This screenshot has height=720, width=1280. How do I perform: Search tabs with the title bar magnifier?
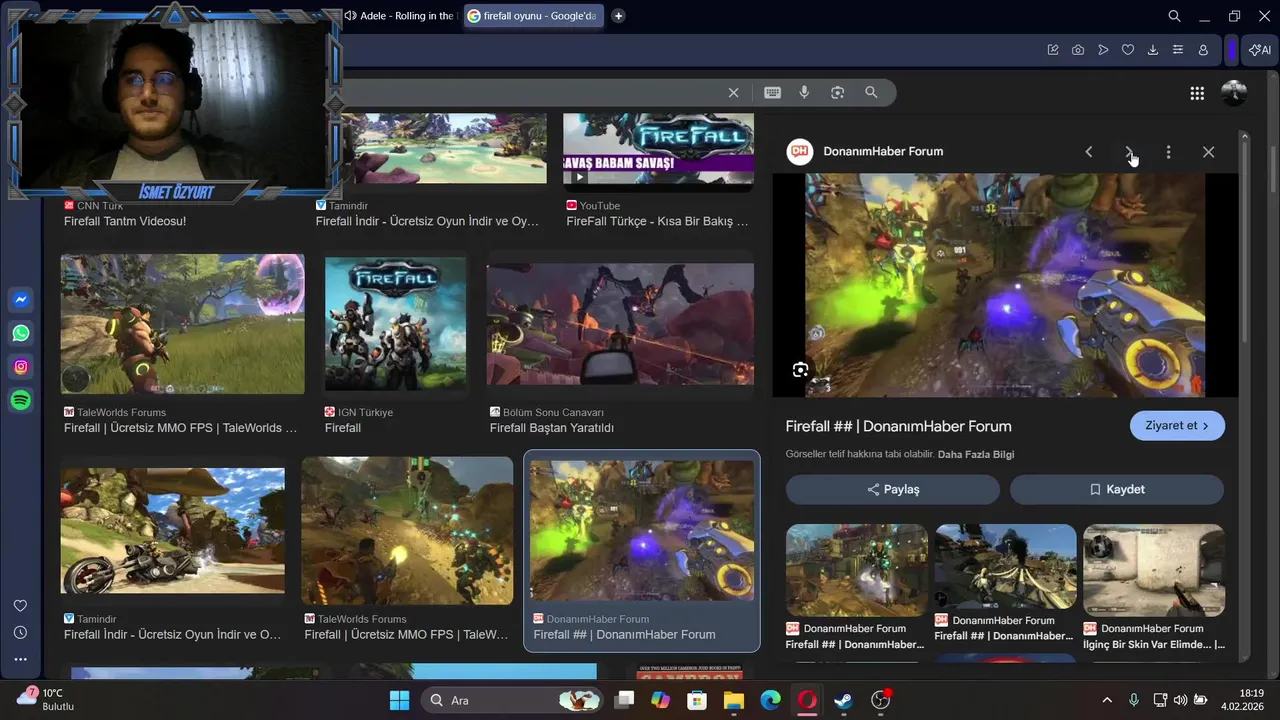point(1175,16)
